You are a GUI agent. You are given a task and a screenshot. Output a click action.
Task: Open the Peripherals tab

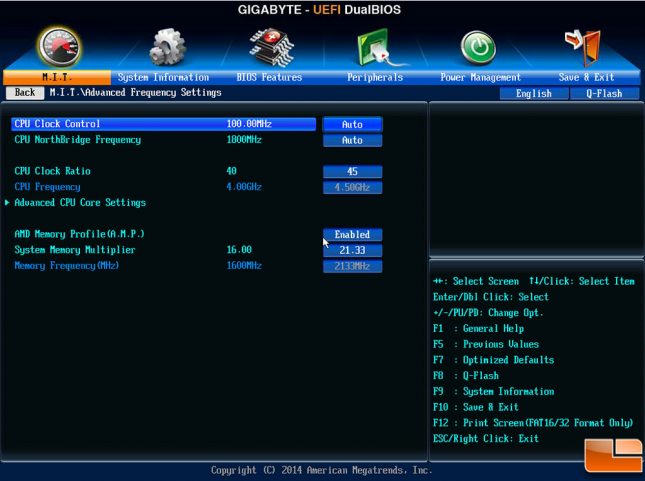point(375,77)
